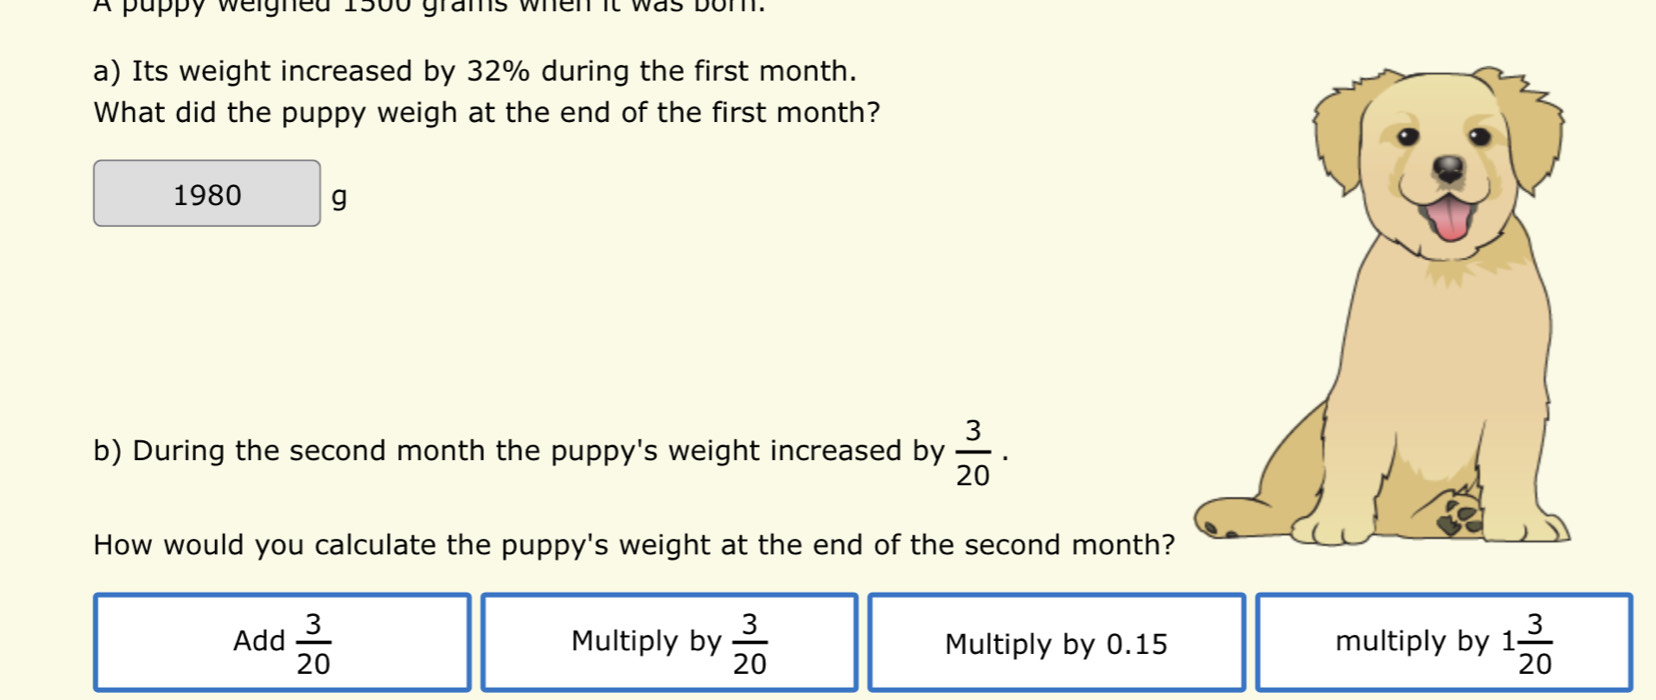Image resolution: width=1656 pixels, height=700 pixels.
Task: Select the "Multiply by 3/20" answer option
Action: (669, 642)
